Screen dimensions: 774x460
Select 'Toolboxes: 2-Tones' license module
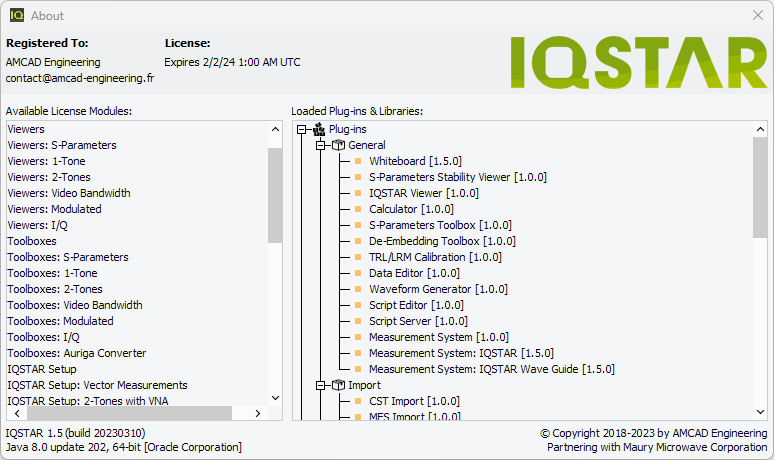(x=55, y=289)
